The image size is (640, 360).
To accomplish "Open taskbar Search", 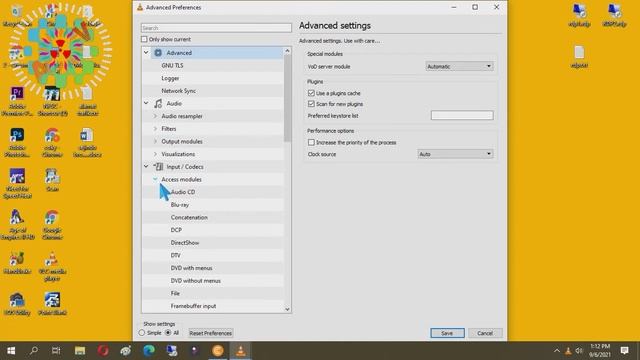I will tap(34, 351).
